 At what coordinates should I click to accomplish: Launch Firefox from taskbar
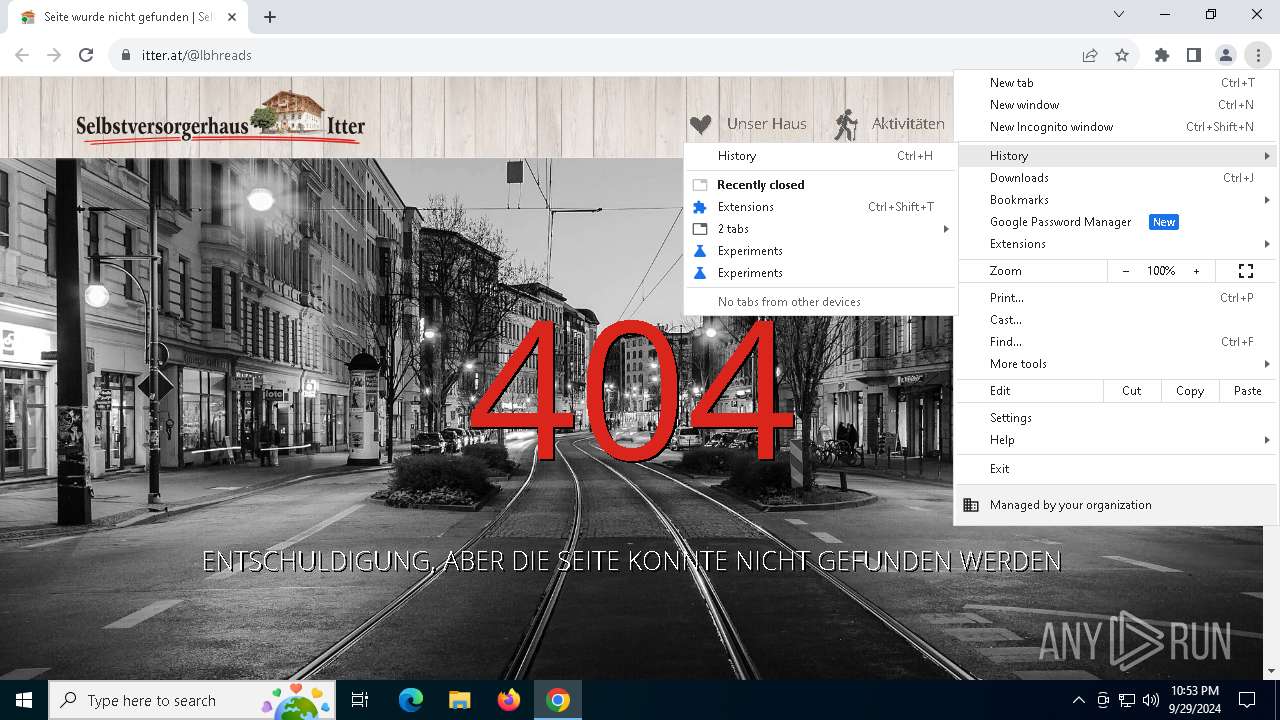(x=508, y=700)
